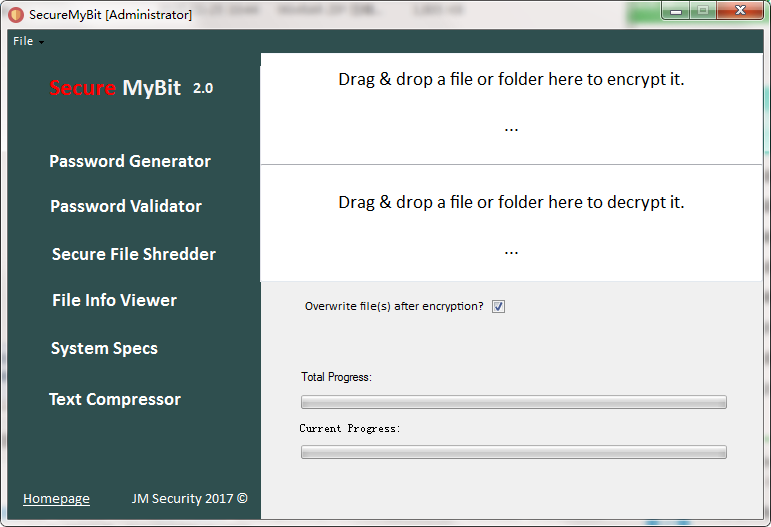Click the Current Progress bar
771x527 pixels.
coord(513,452)
